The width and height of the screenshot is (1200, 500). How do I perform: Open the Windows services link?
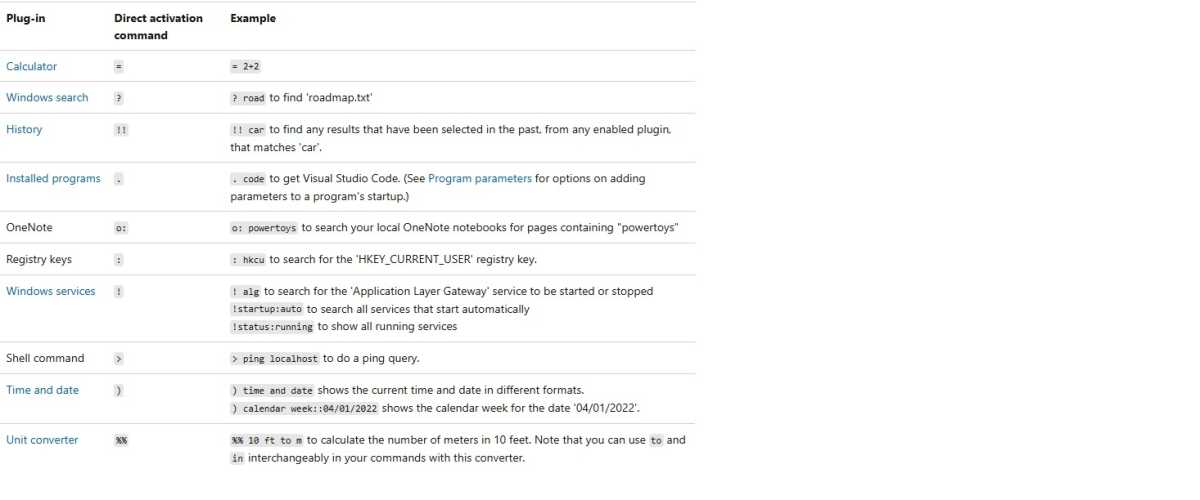pos(51,291)
